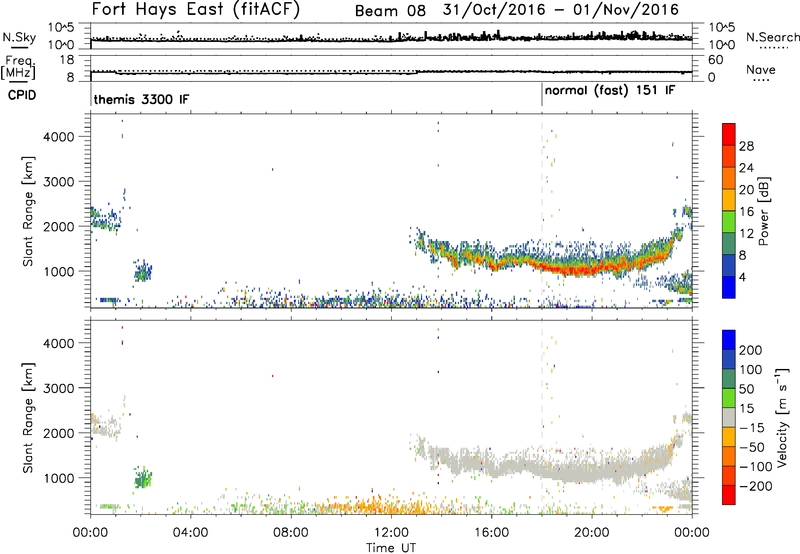Click the gray segment of the Velocity color bar
The image size is (800, 554).
point(729,417)
